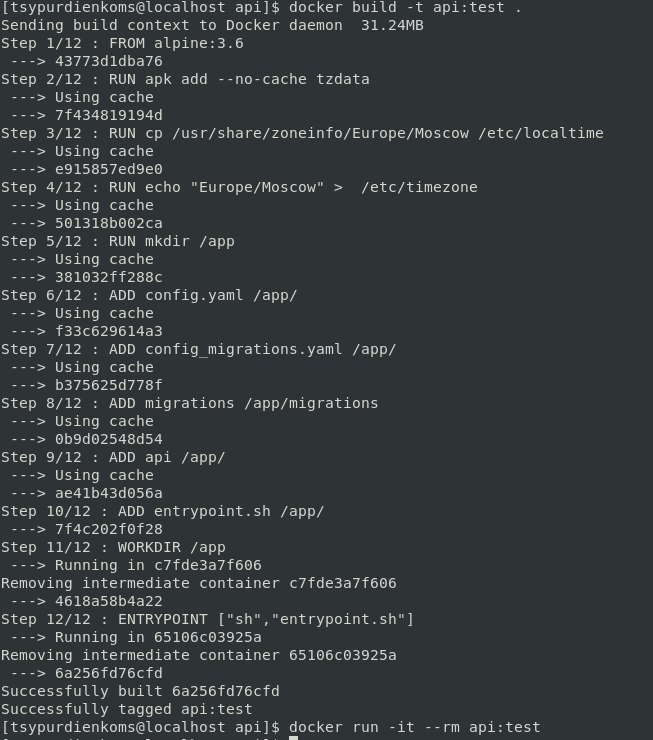The width and height of the screenshot is (653, 740).
Task: Click the Step 11/12 WORKDIR /app line
Action: click(x=113, y=547)
